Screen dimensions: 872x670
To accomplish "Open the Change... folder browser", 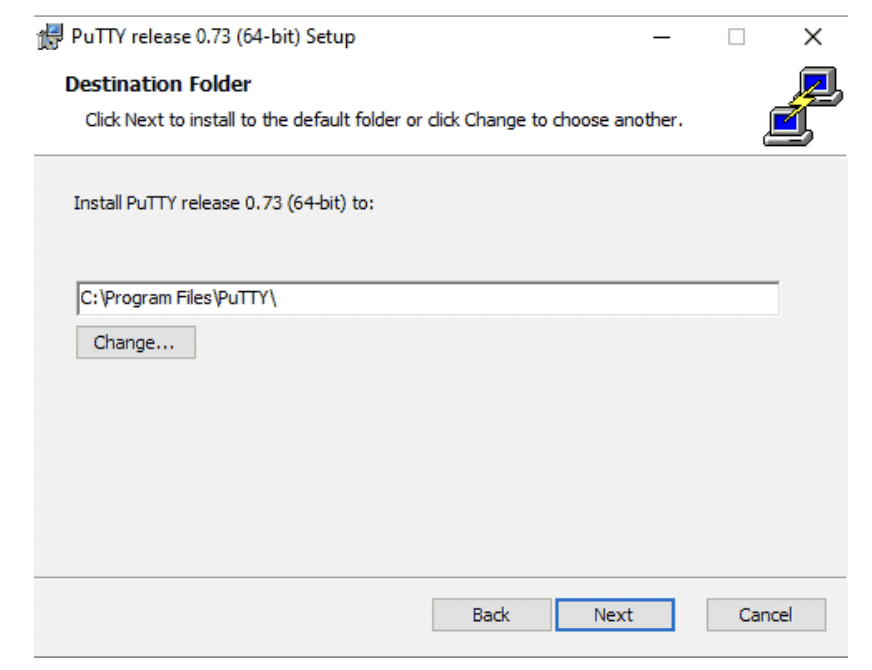I will pyautogui.click(x=135, y=343).
